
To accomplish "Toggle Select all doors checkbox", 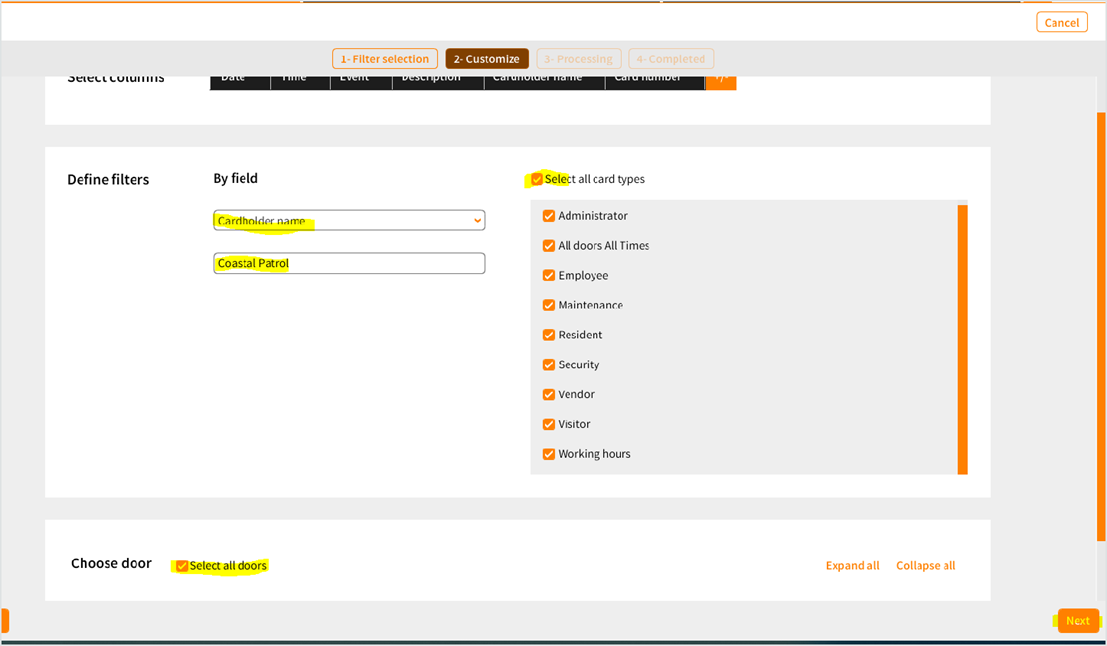I will [182, 566].
